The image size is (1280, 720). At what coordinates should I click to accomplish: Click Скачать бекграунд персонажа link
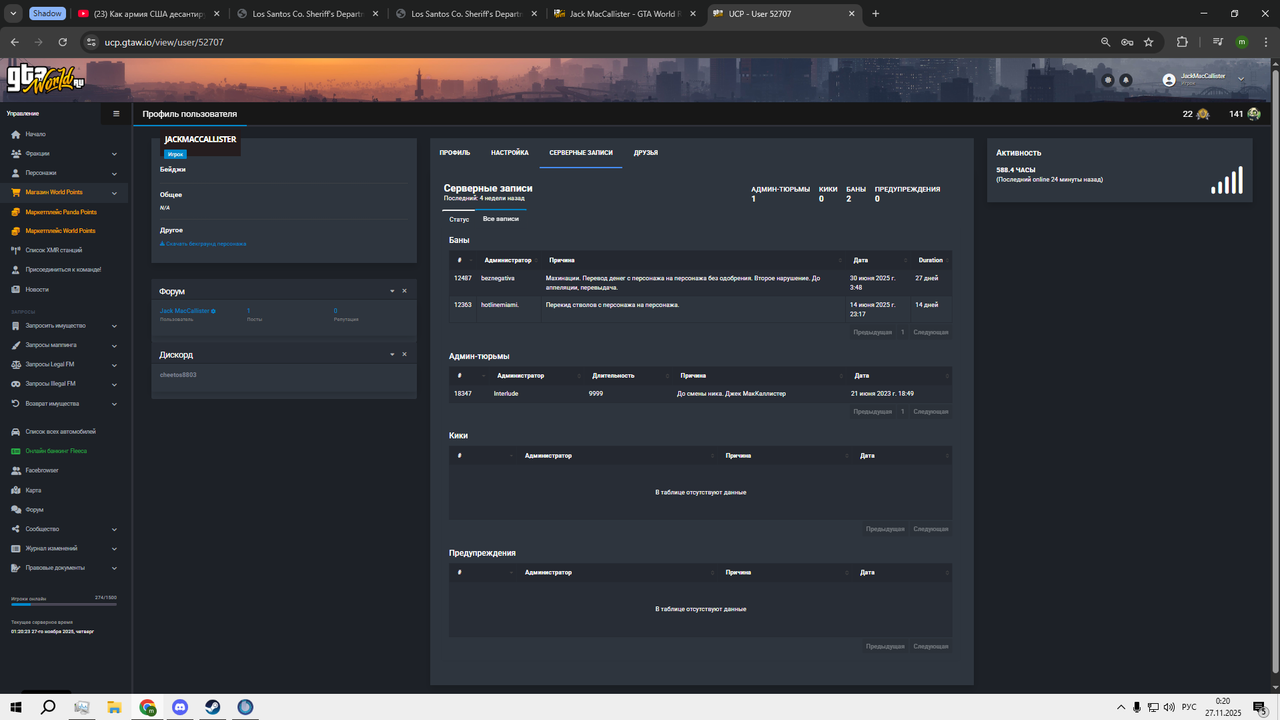(x=203, y=244)
